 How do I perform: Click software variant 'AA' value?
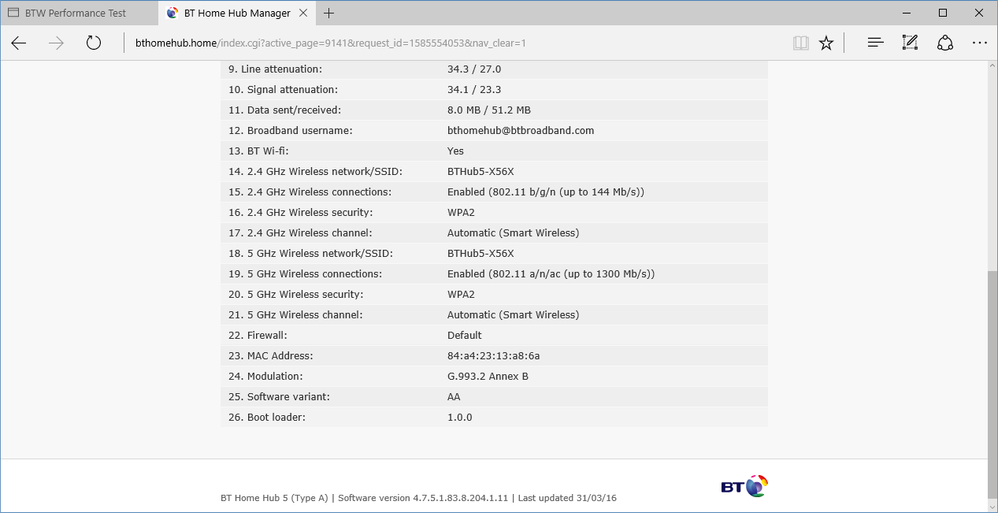click(x=454, y=397)
